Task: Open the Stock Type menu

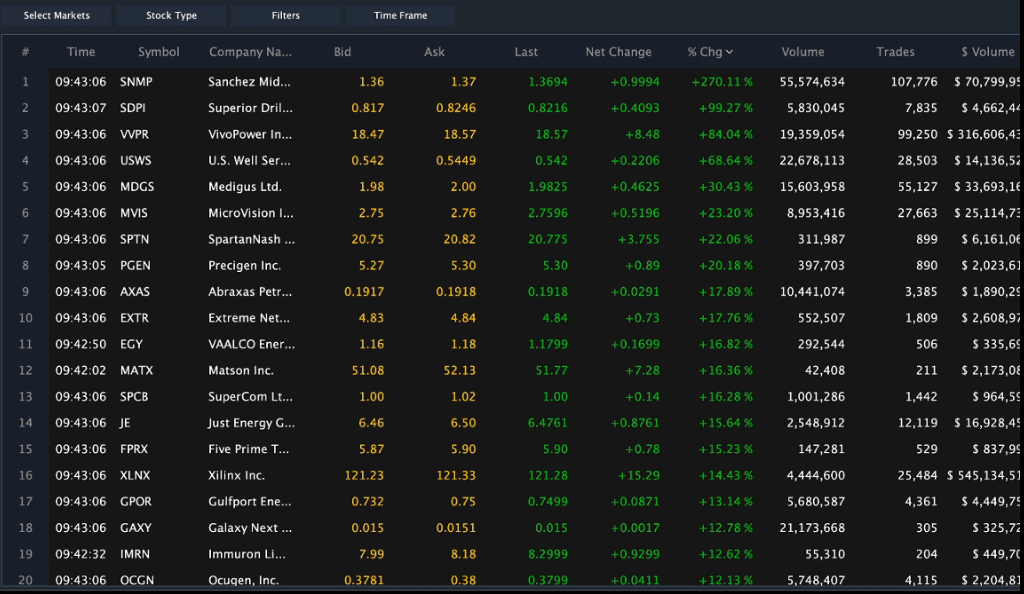Action: (x=171, y=15)
